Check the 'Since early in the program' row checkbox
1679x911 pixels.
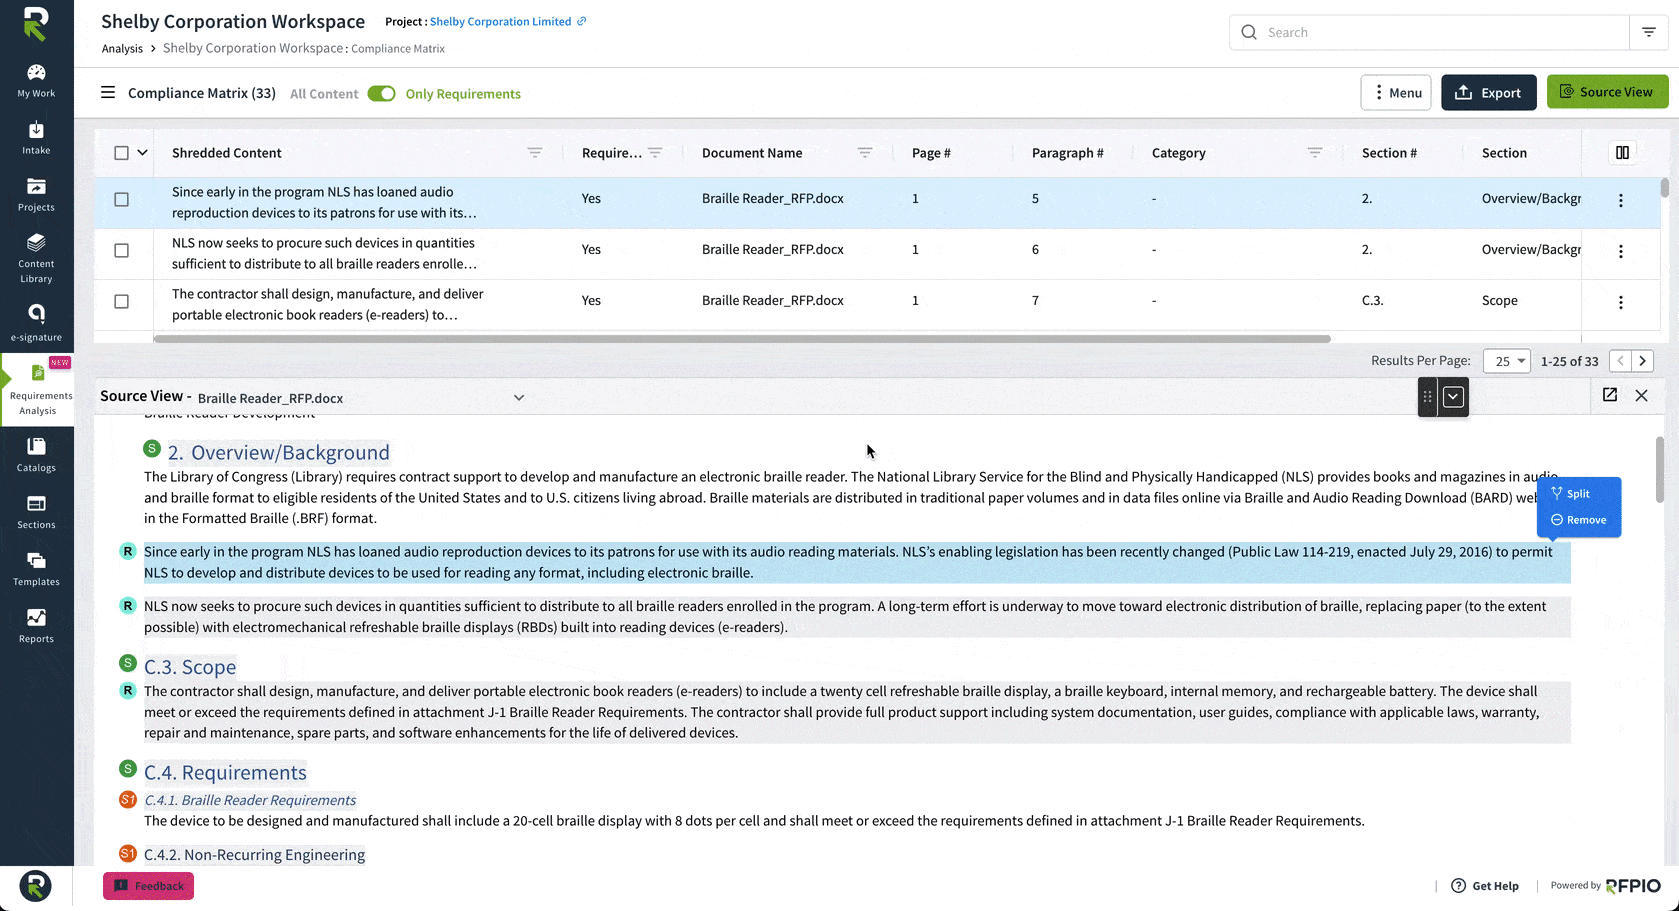point(121,200)
